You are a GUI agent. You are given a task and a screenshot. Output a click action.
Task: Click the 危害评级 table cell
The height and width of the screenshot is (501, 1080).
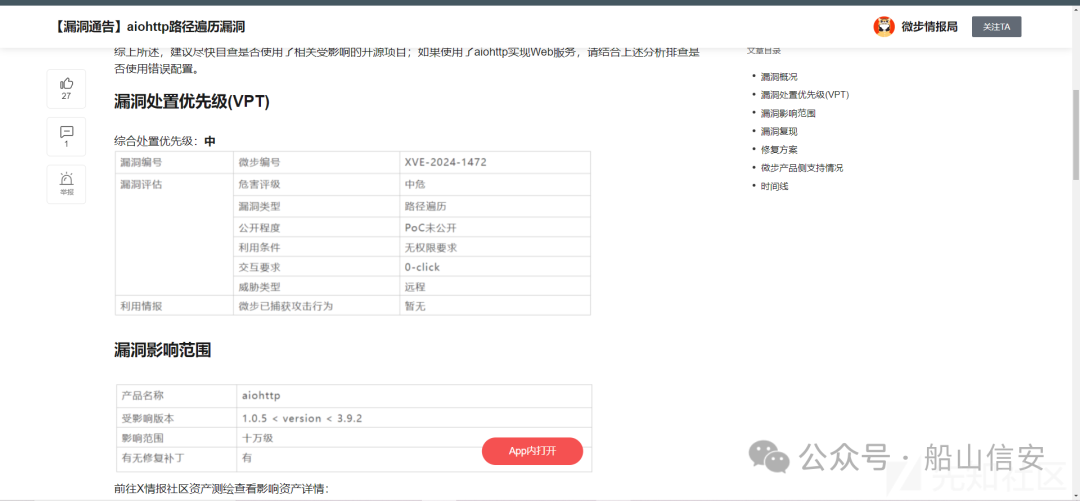click(x=316, y=185)
